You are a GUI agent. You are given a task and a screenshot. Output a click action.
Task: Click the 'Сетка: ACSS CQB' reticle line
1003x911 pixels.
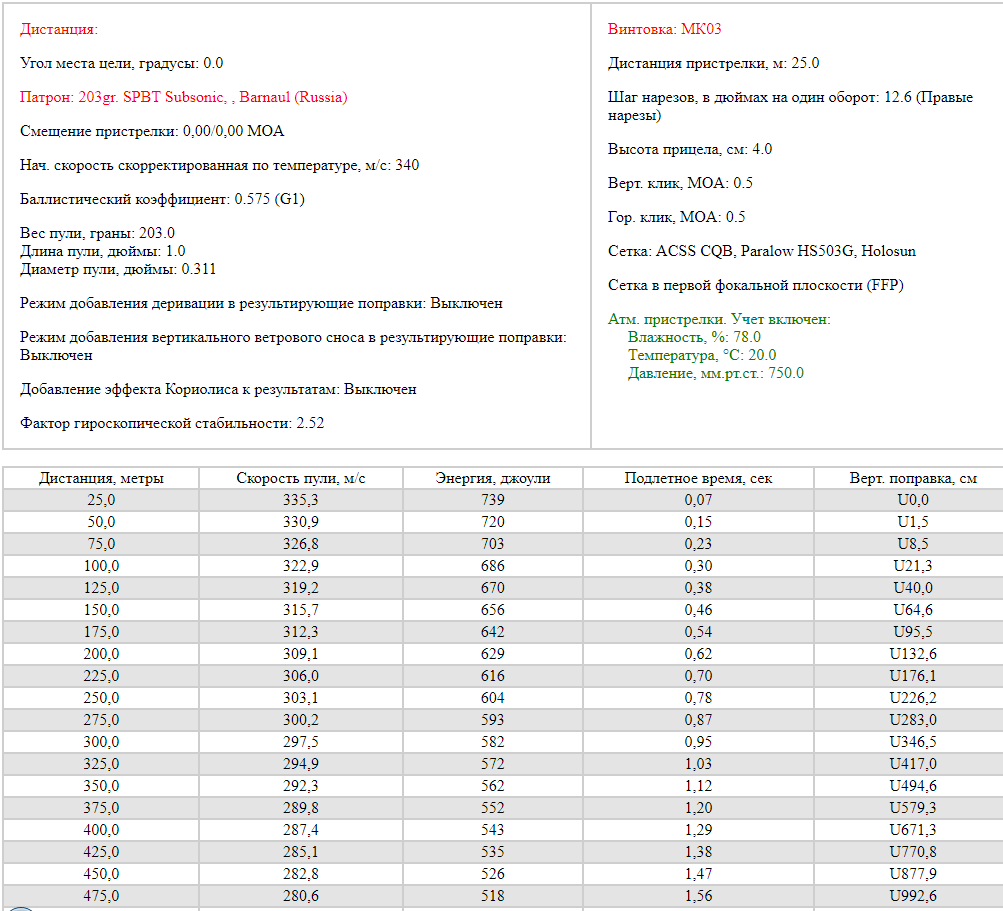tap(761, 251)
